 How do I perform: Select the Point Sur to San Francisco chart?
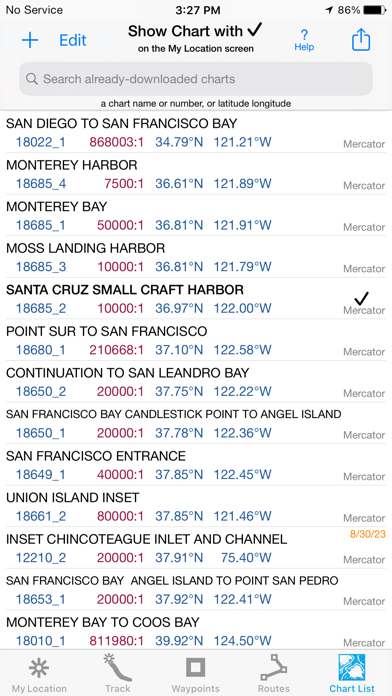[x=196, y=340]
